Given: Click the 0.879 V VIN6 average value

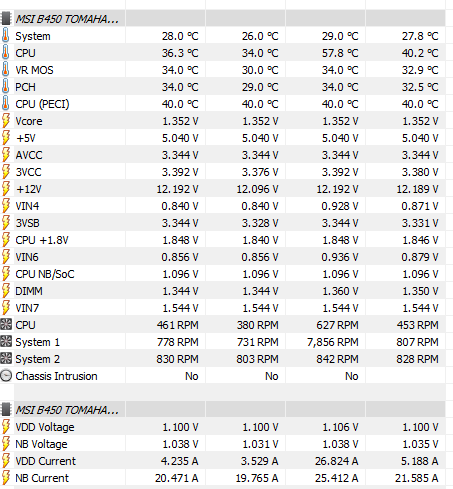Looking at the screenshot, I should tap(420, 257).
